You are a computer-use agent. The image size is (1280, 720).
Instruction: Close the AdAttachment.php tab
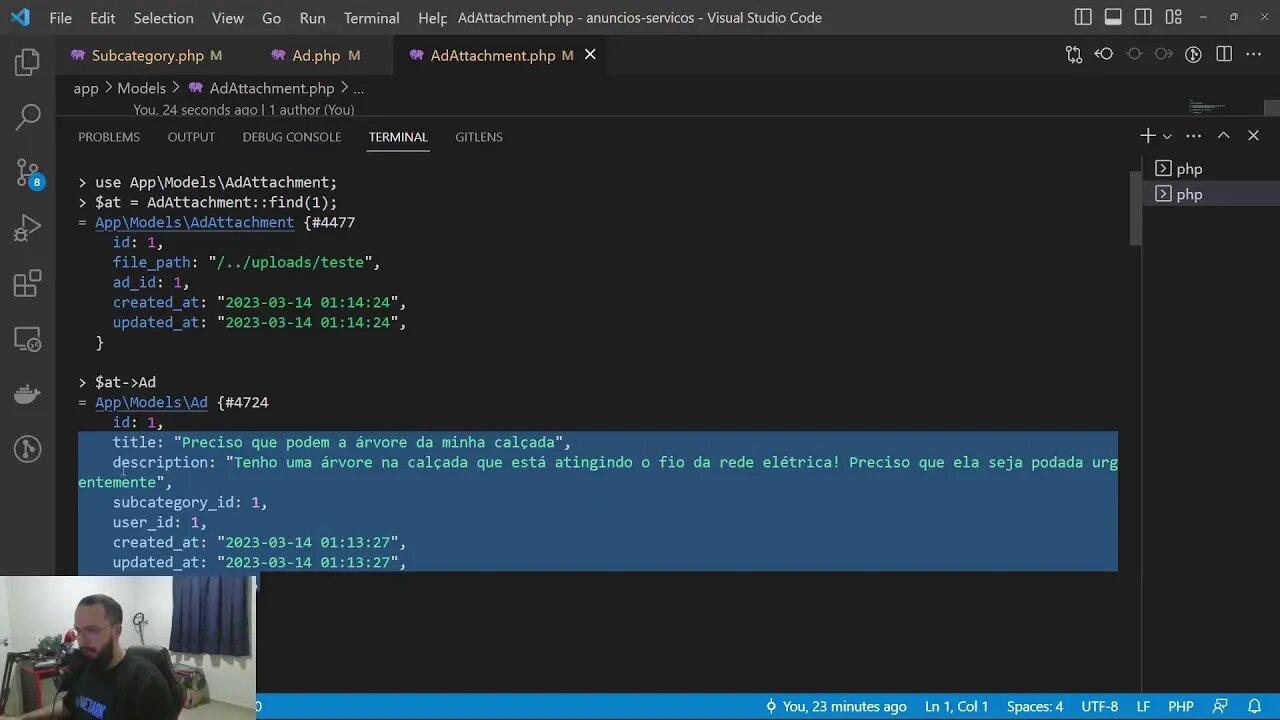pyautogui.click(x=590, y=55)
